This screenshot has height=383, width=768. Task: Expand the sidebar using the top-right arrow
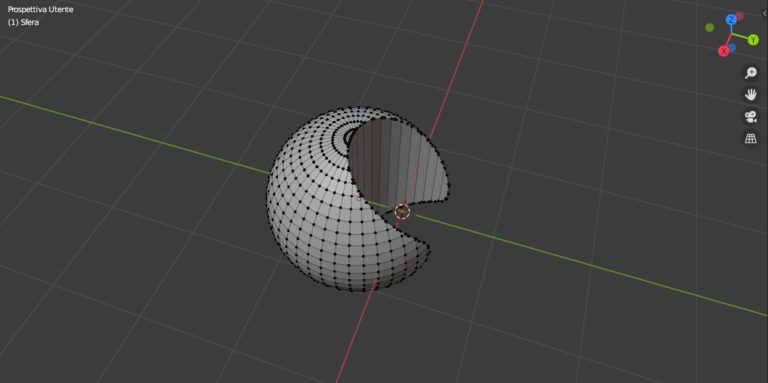point(765,14)
